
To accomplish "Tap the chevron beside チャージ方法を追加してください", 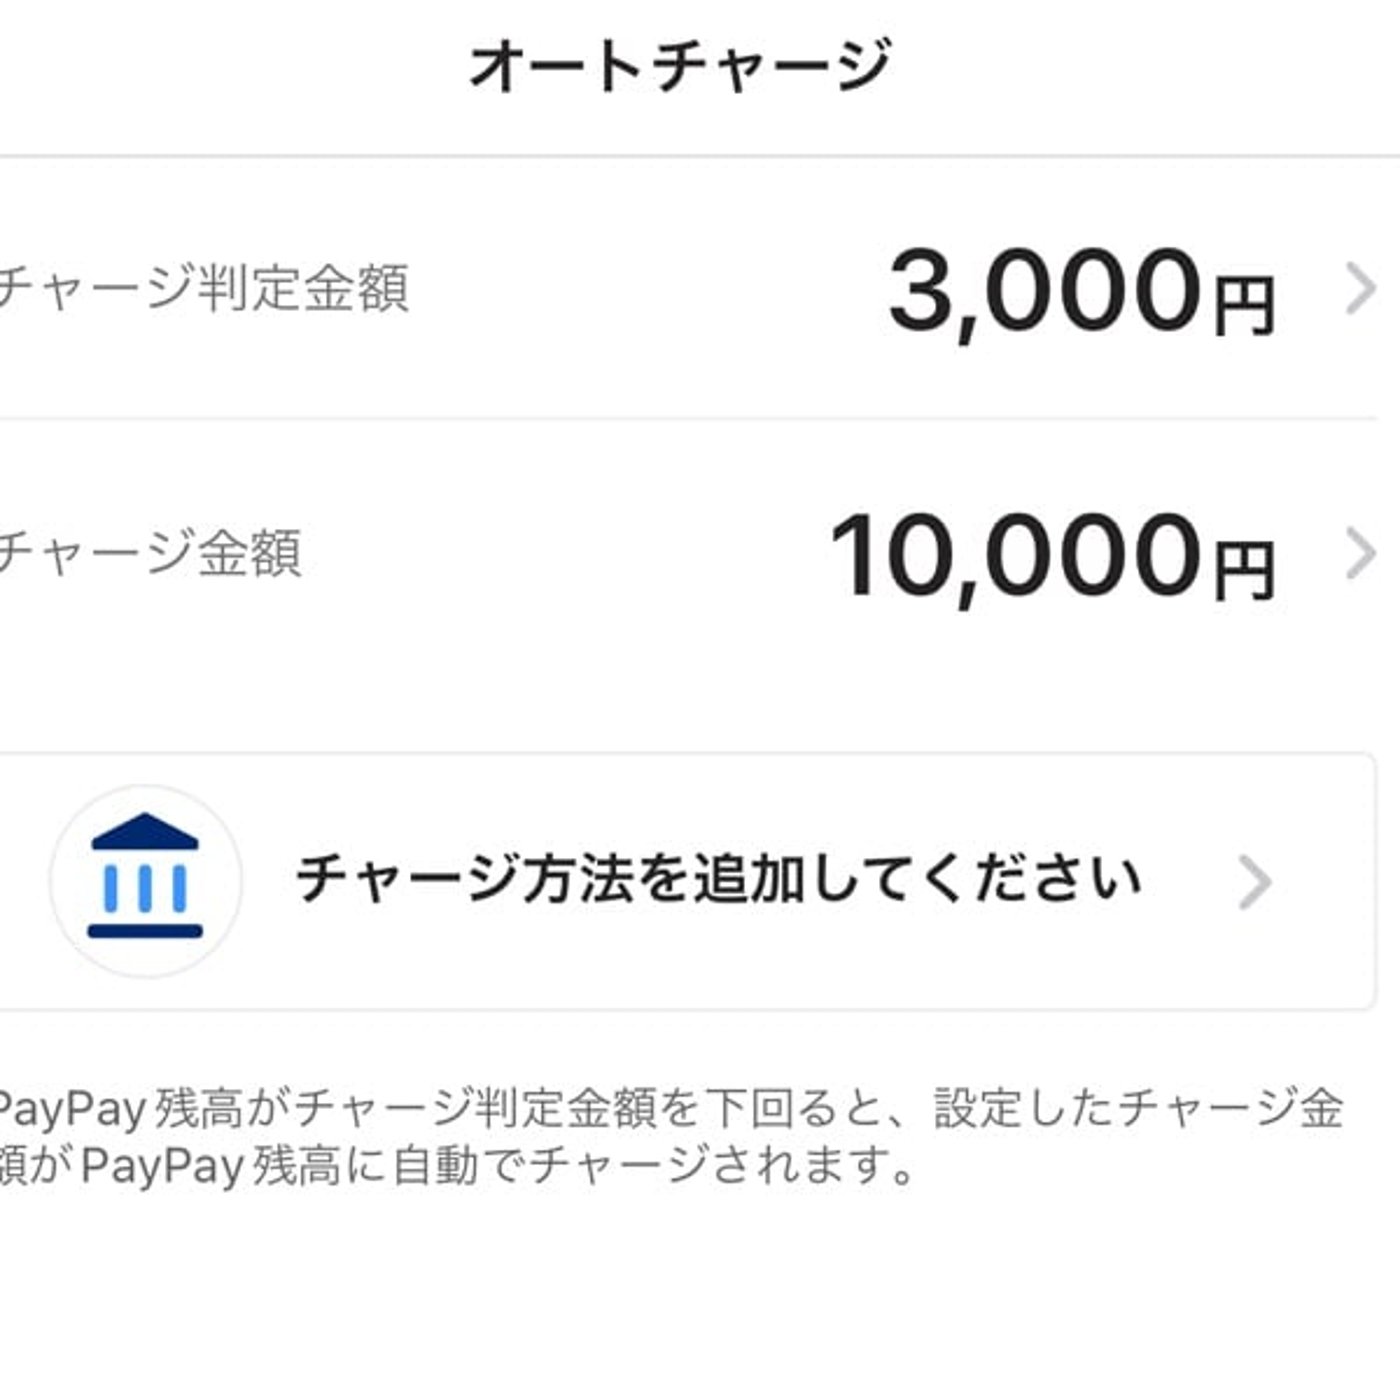I will tap(1255, 882).
